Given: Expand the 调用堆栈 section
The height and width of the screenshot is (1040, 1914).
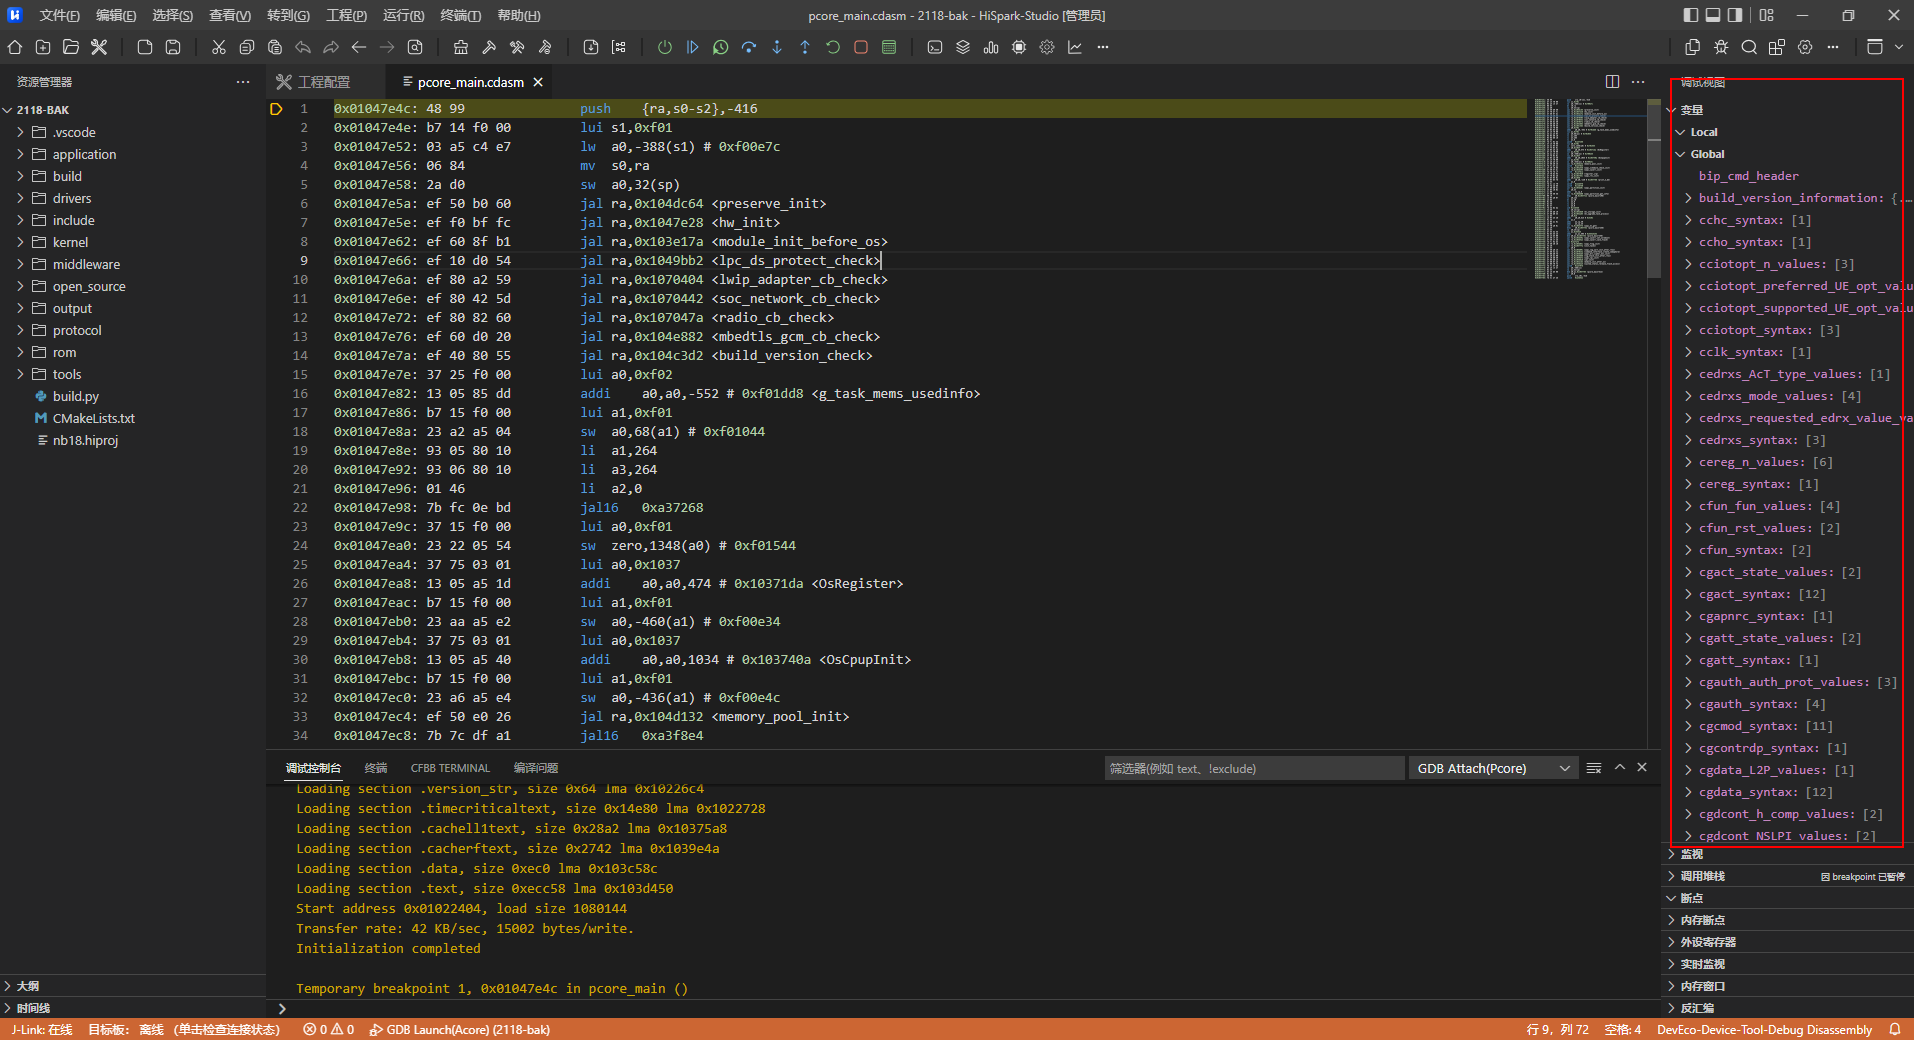Looking at the screenshot, I should [1702, 876].
